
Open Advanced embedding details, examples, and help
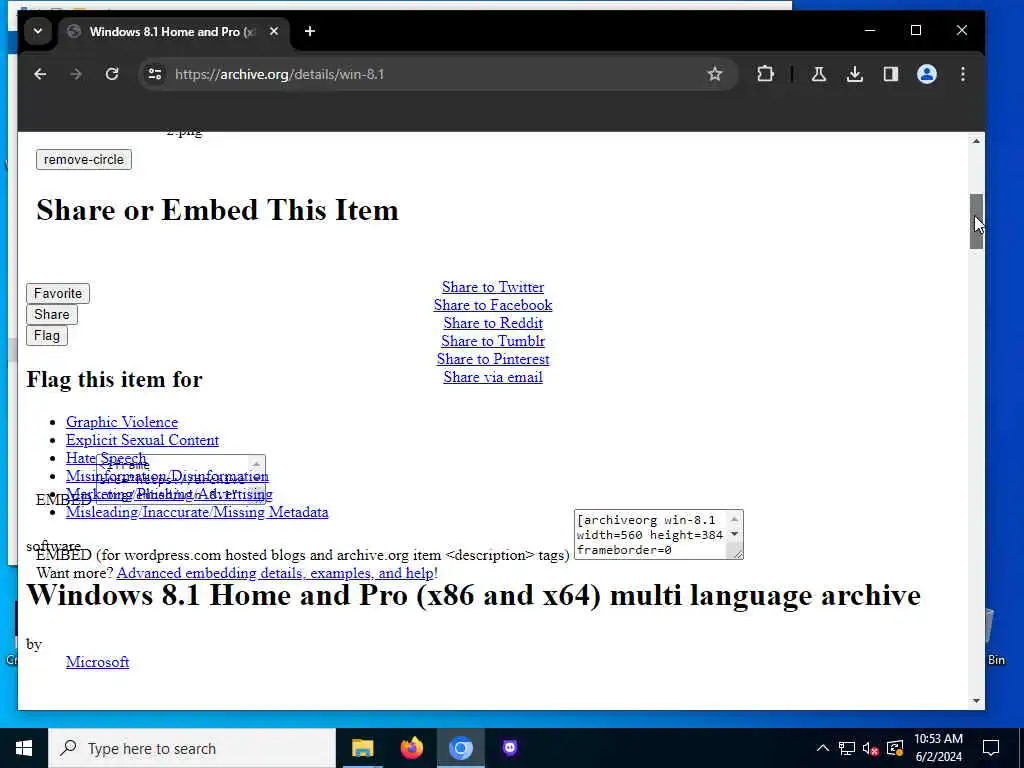[275, 573]
